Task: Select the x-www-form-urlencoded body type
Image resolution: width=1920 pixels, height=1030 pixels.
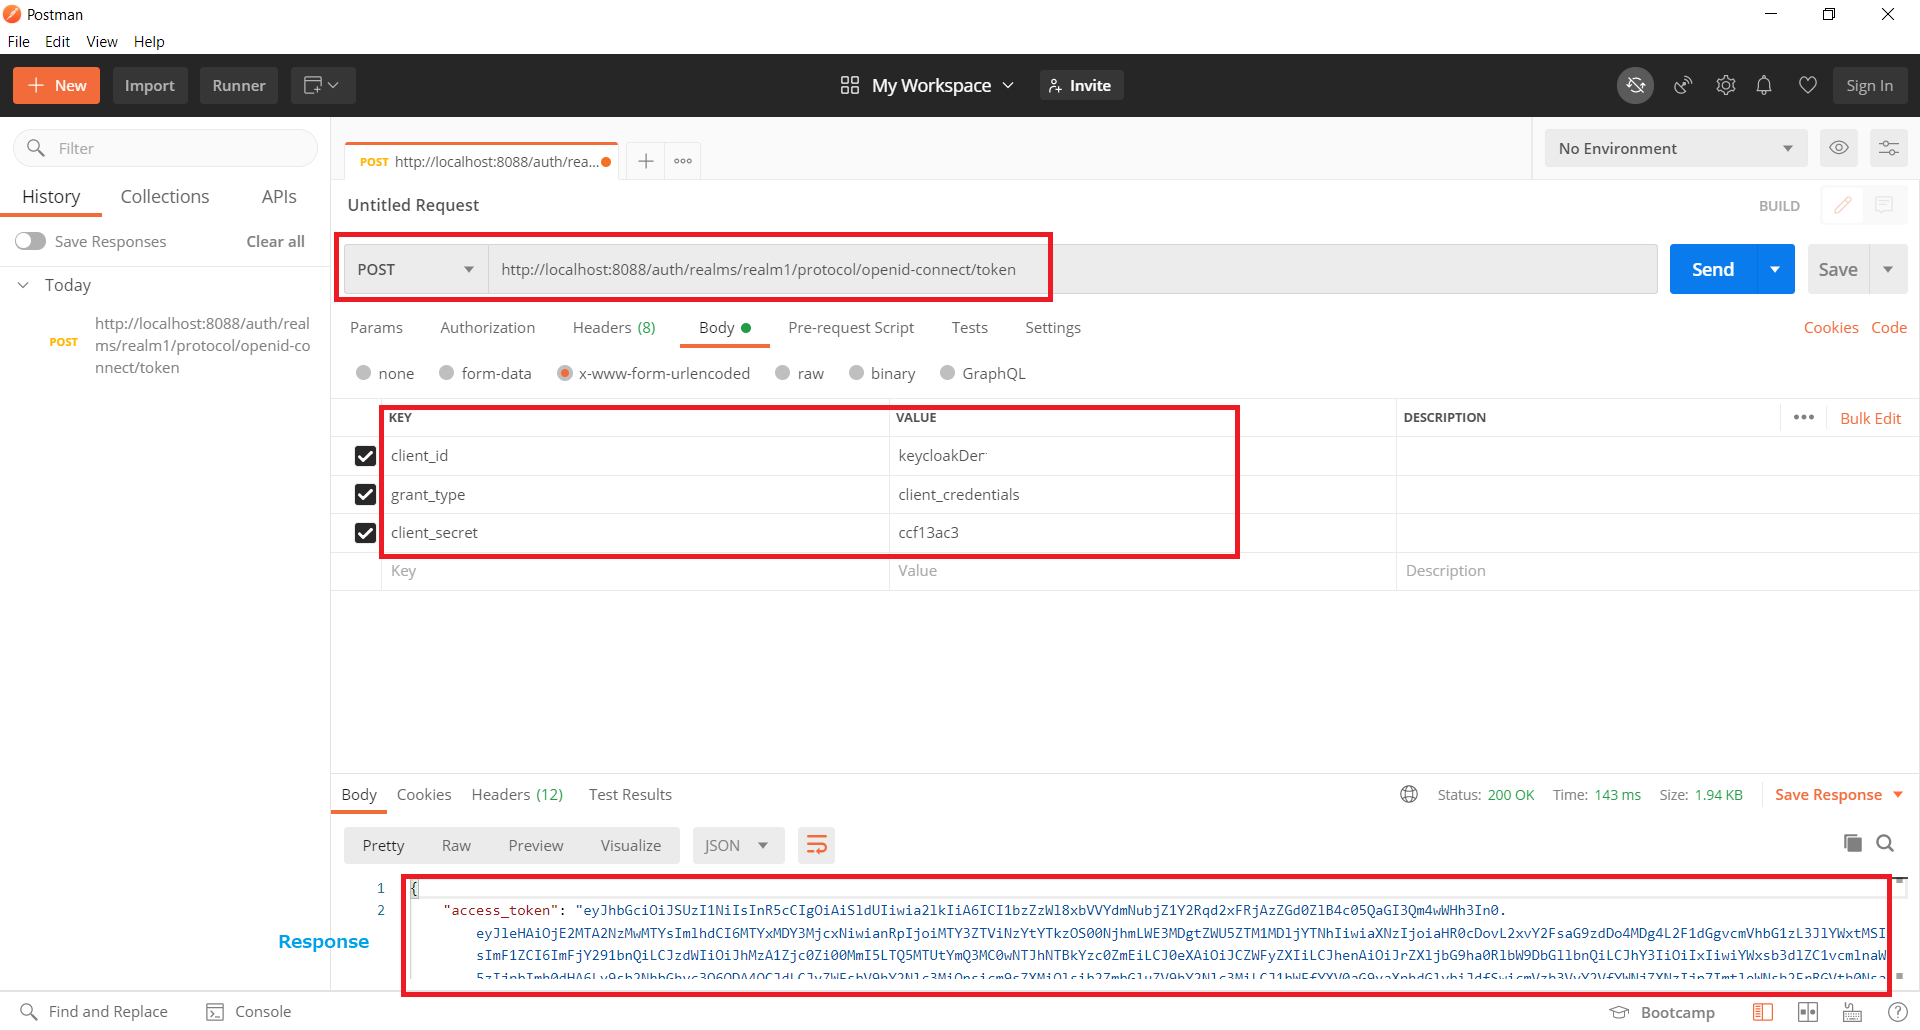Action: [565, 373]
